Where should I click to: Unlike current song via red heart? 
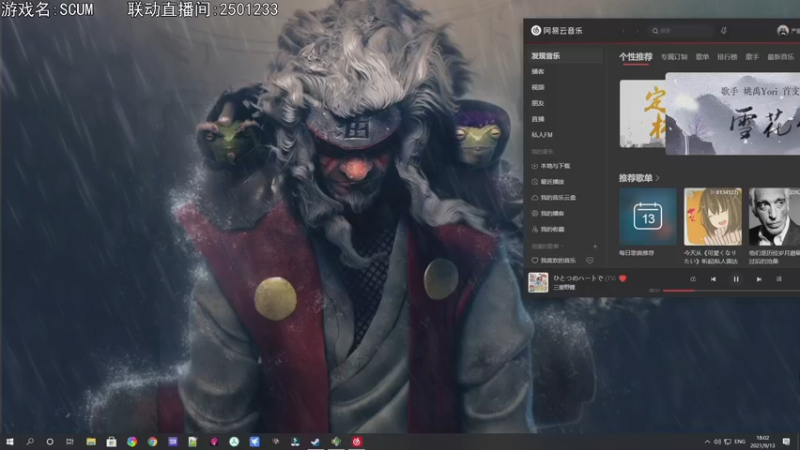pyautogui.click(x=622, y=279)
